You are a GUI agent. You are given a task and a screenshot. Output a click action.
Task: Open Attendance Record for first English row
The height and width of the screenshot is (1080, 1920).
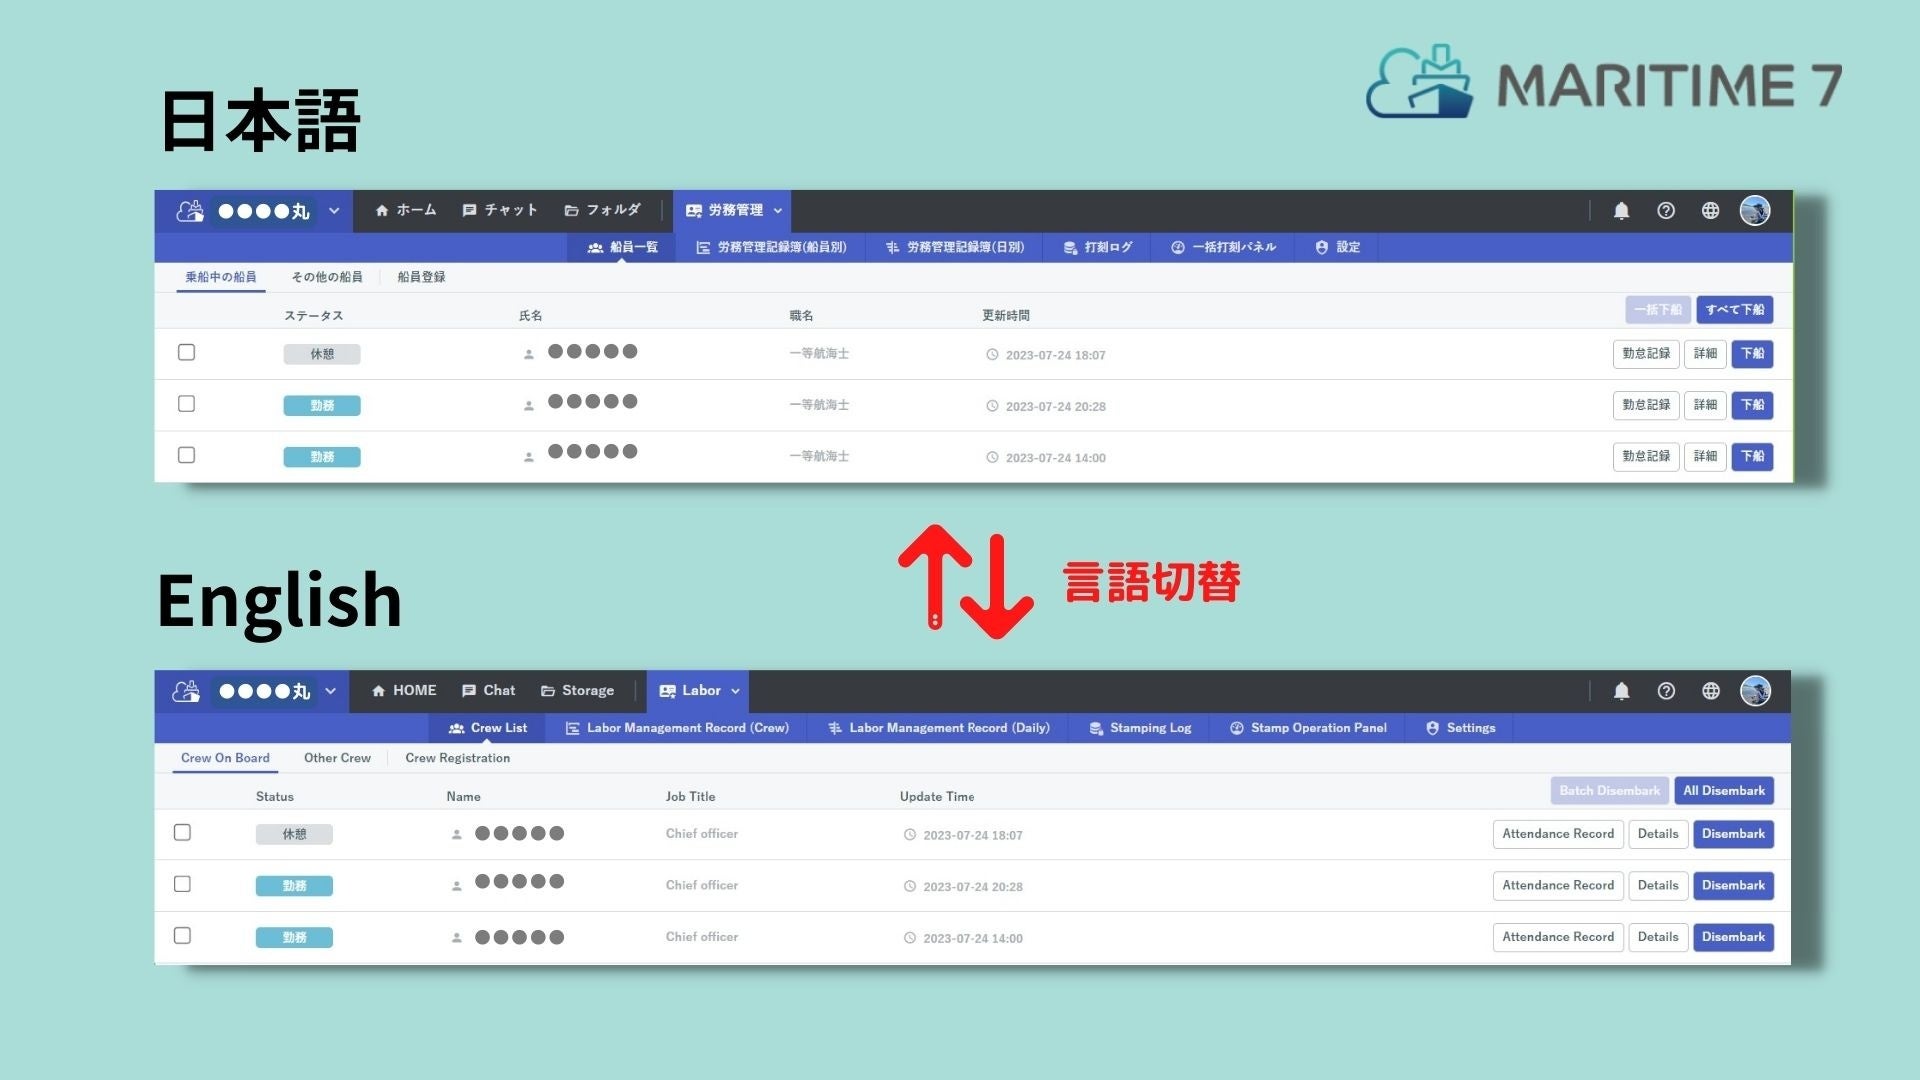tap(1557, 834)
